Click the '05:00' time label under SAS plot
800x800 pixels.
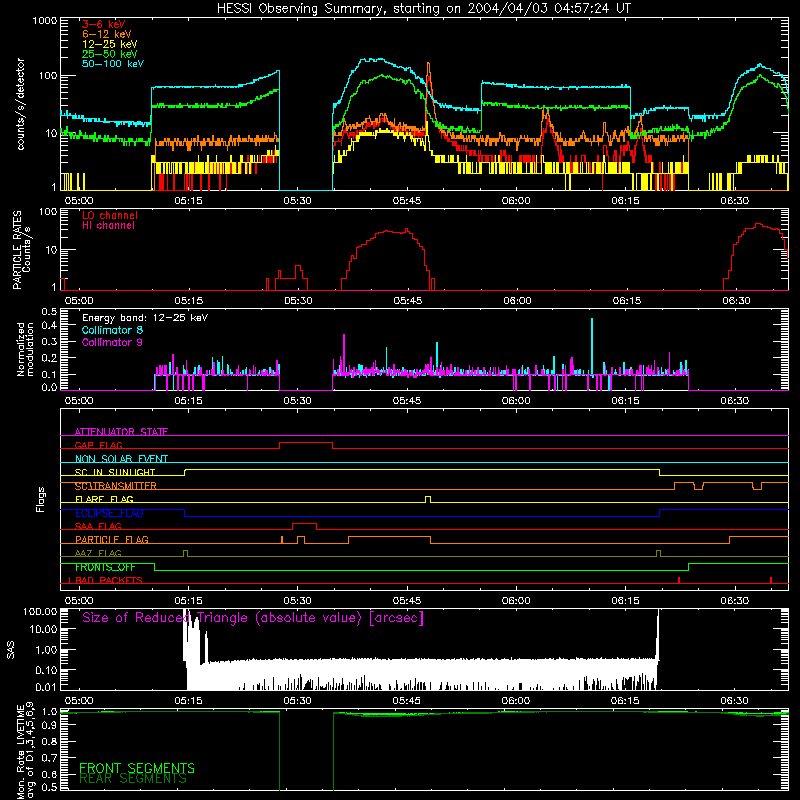[79, 701]
